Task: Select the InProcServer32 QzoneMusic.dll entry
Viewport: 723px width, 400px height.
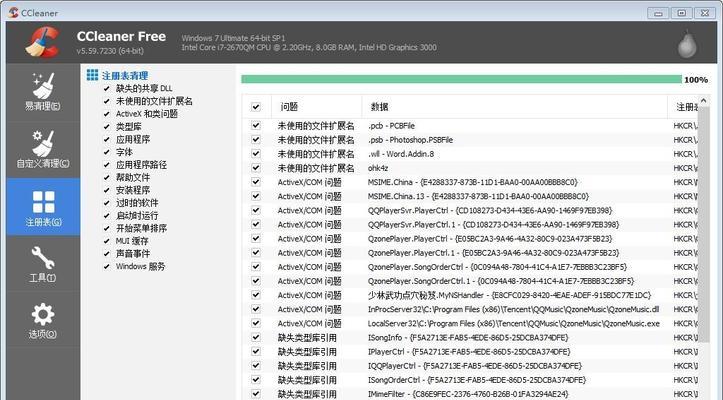Action: [x=513, y=309]
